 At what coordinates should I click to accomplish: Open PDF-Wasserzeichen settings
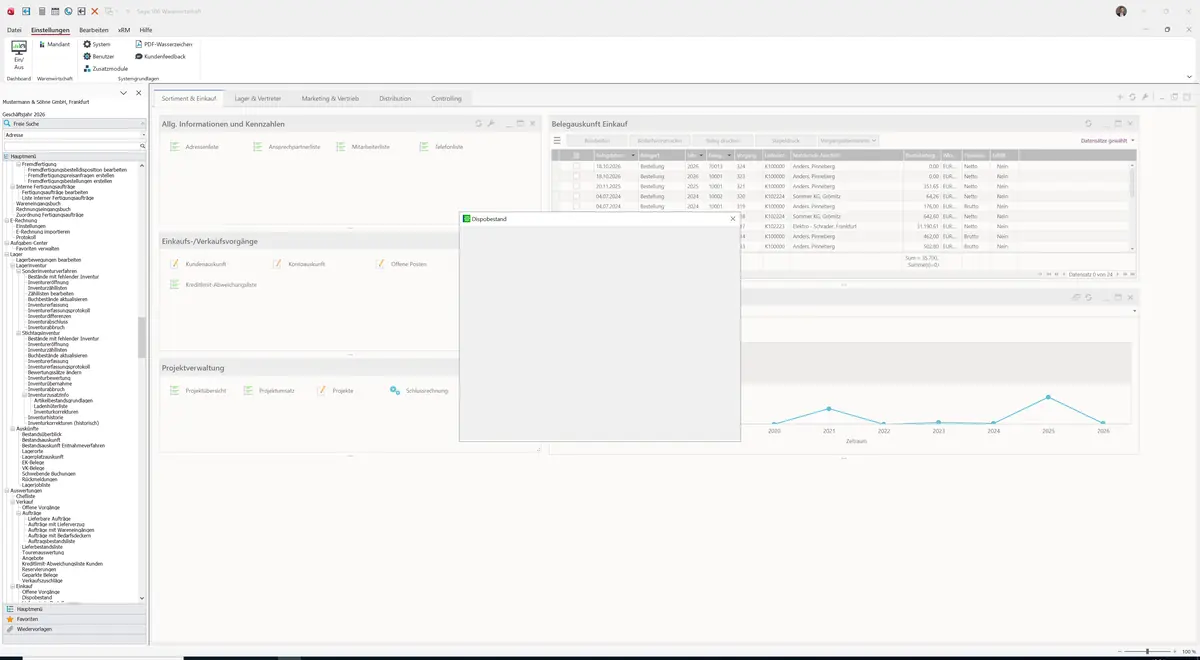click(163, 44)
